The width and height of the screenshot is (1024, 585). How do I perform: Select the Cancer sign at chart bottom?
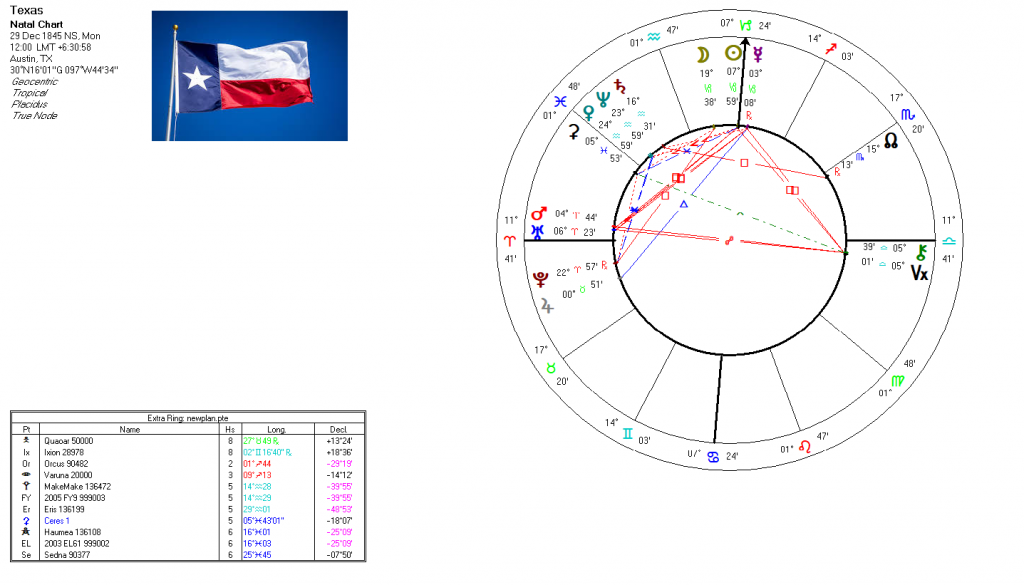(713, 457)
